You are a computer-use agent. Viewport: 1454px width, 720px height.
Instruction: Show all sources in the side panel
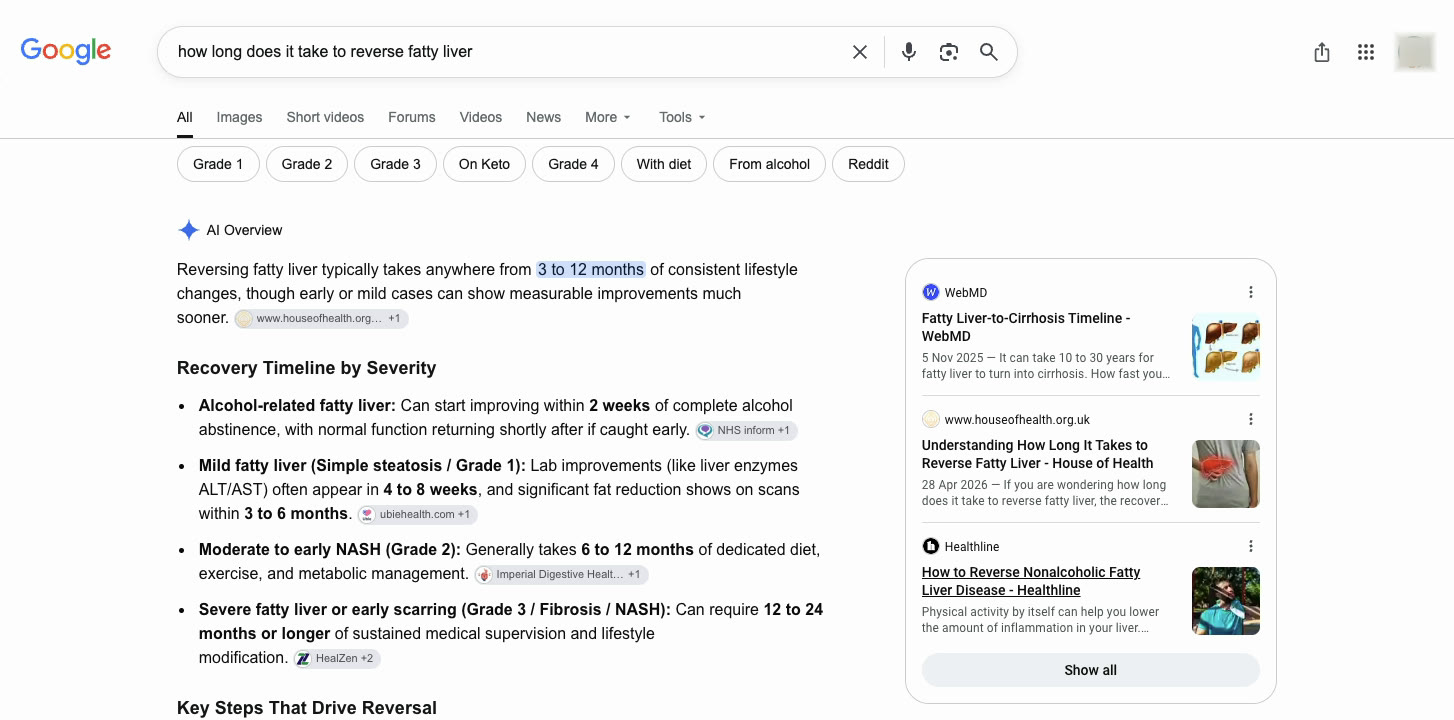click(1091, 670)
